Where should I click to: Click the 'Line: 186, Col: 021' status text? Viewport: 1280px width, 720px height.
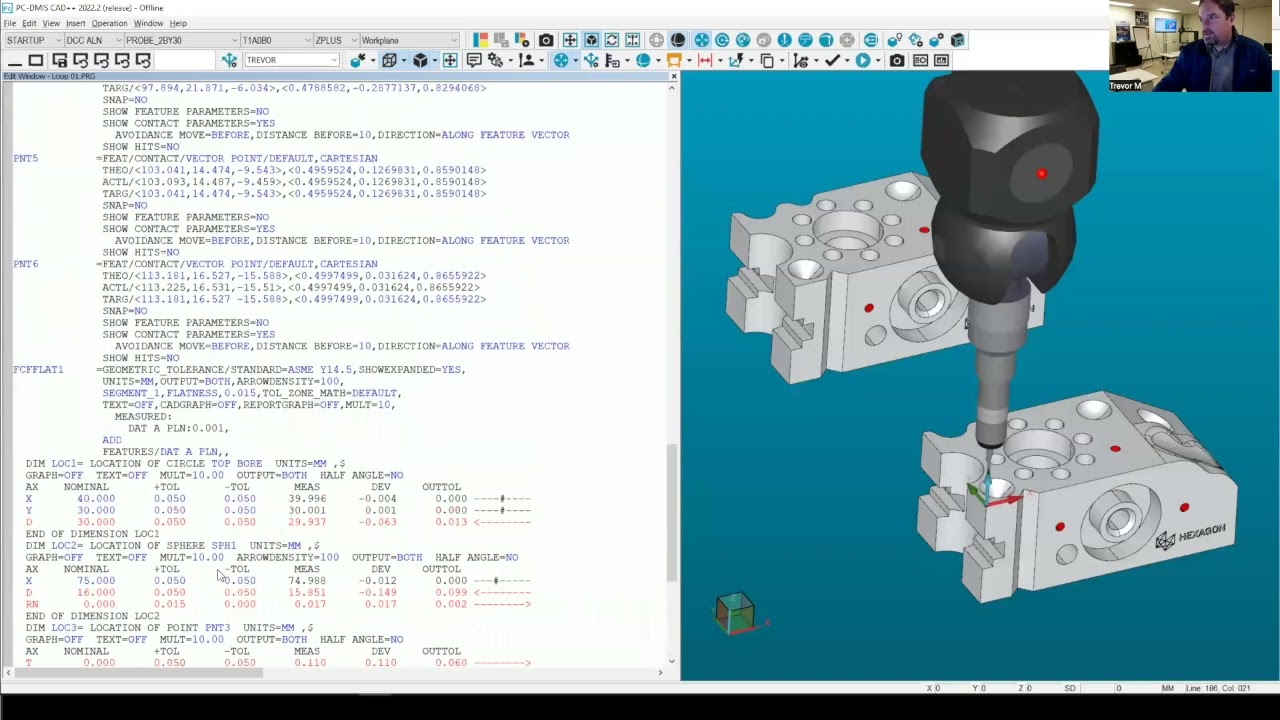coord(1218,688)
